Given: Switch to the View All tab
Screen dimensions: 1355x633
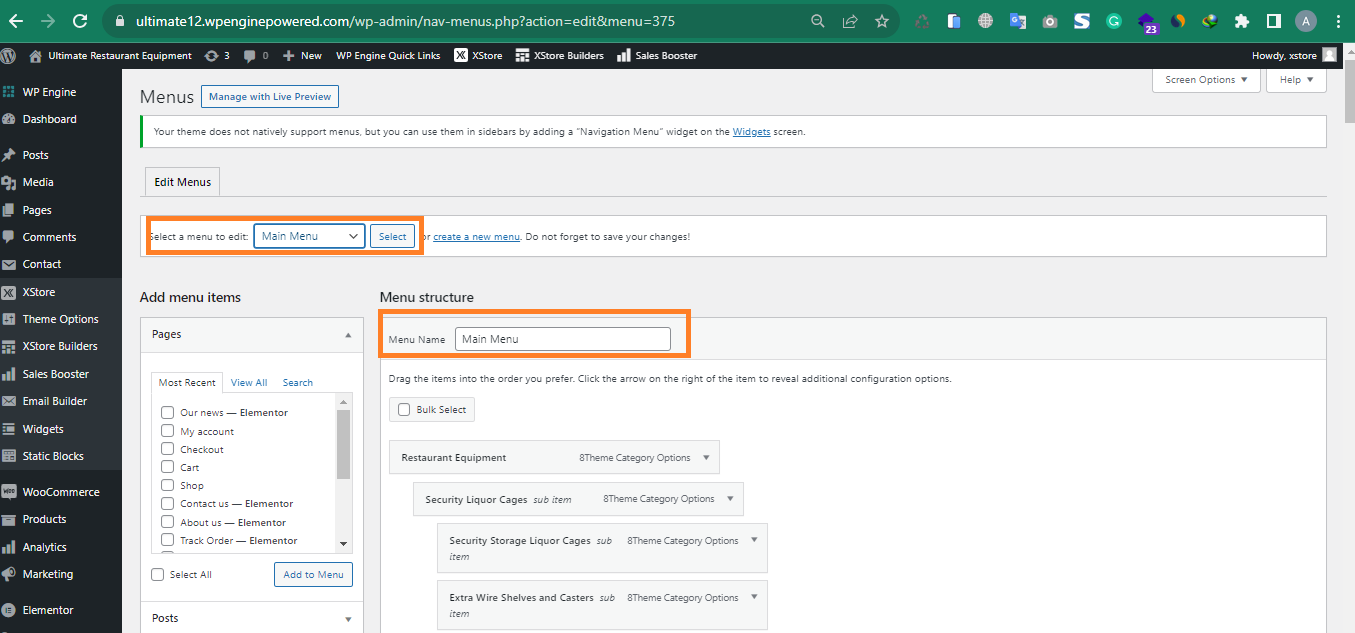Looking at the screenshot, I should 249,382.
